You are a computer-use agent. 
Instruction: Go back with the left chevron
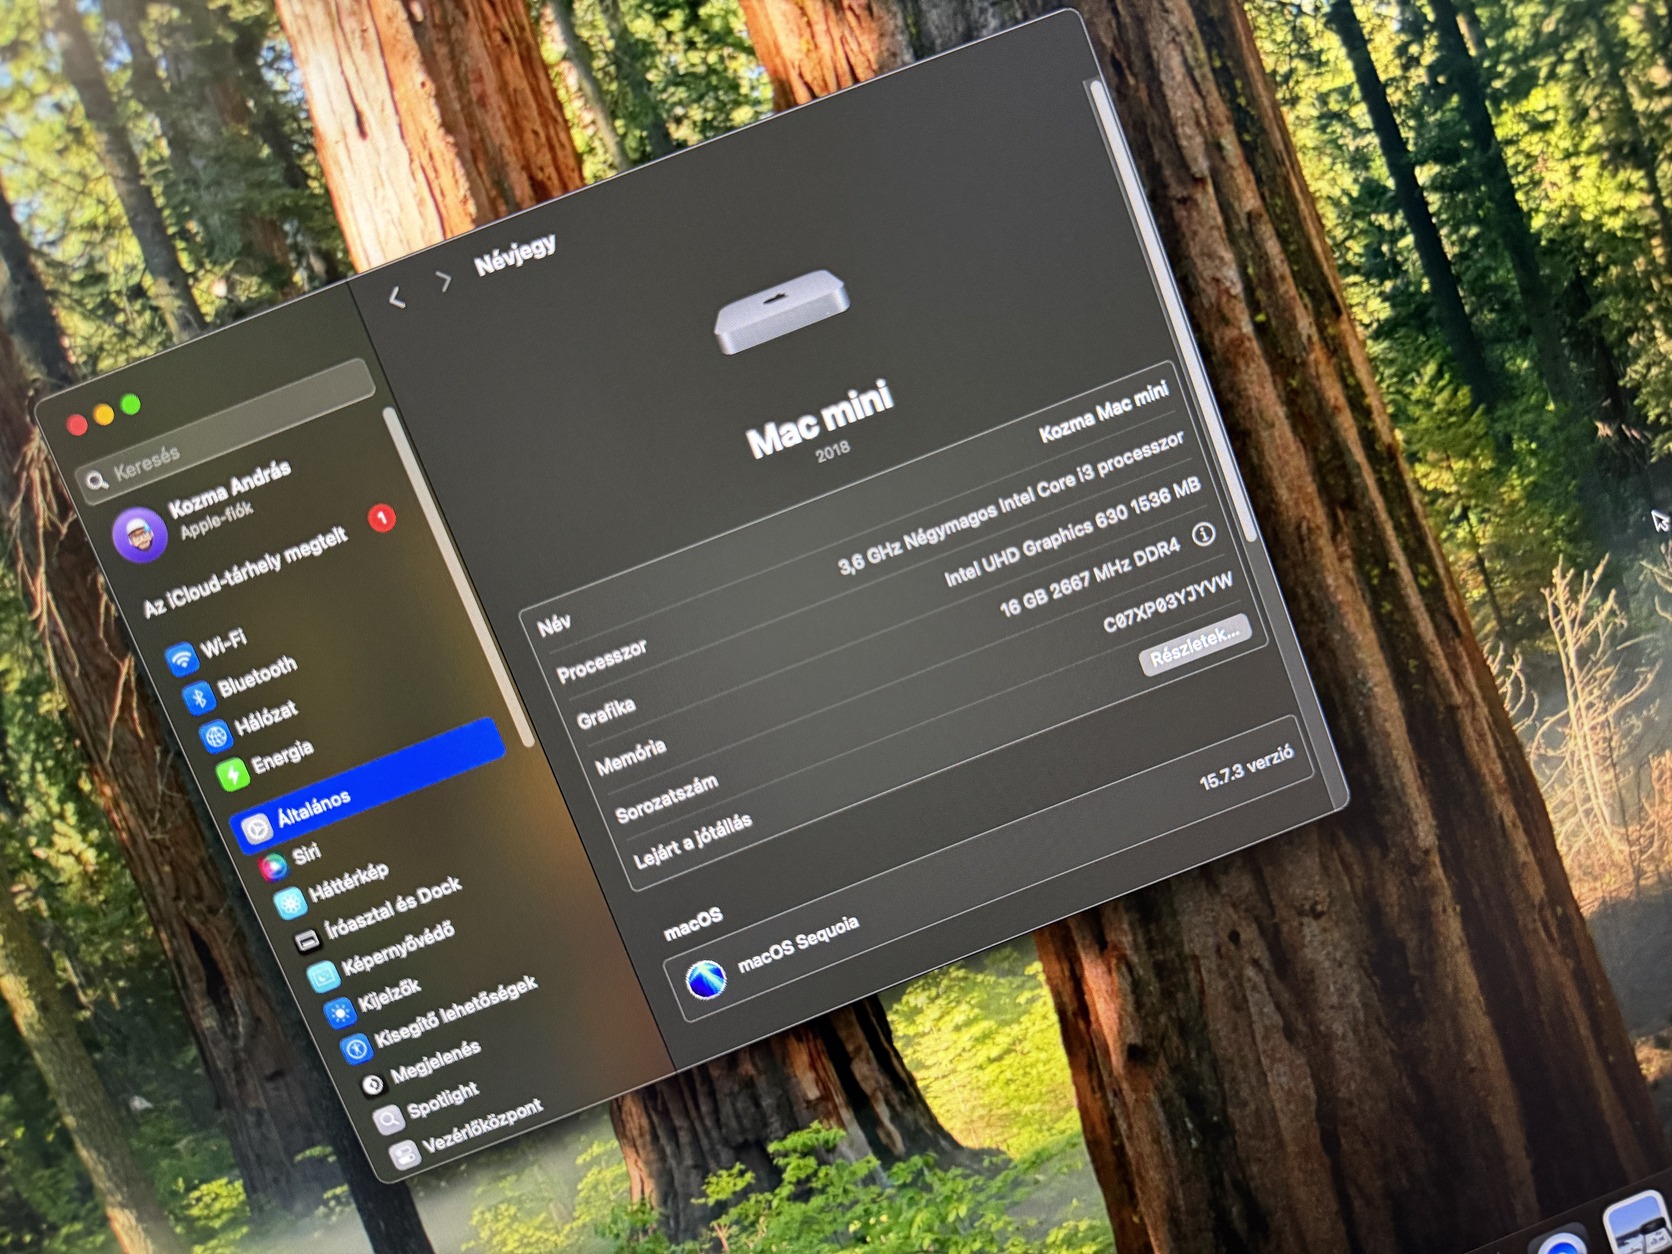click(x=397, y=297)
